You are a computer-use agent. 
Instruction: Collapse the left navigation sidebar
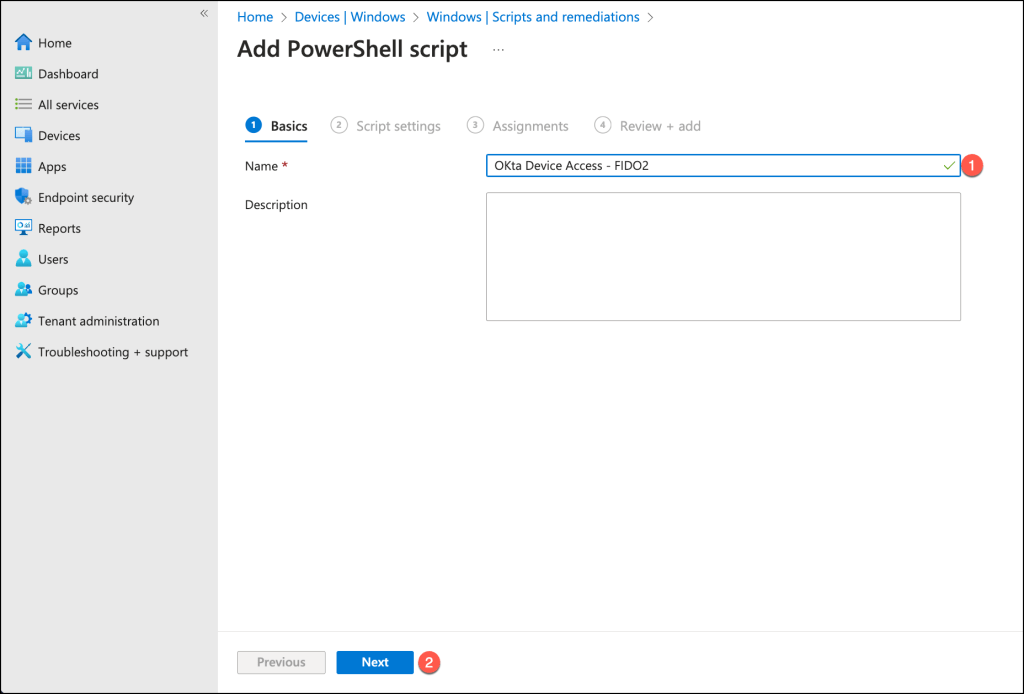(204, 13)
